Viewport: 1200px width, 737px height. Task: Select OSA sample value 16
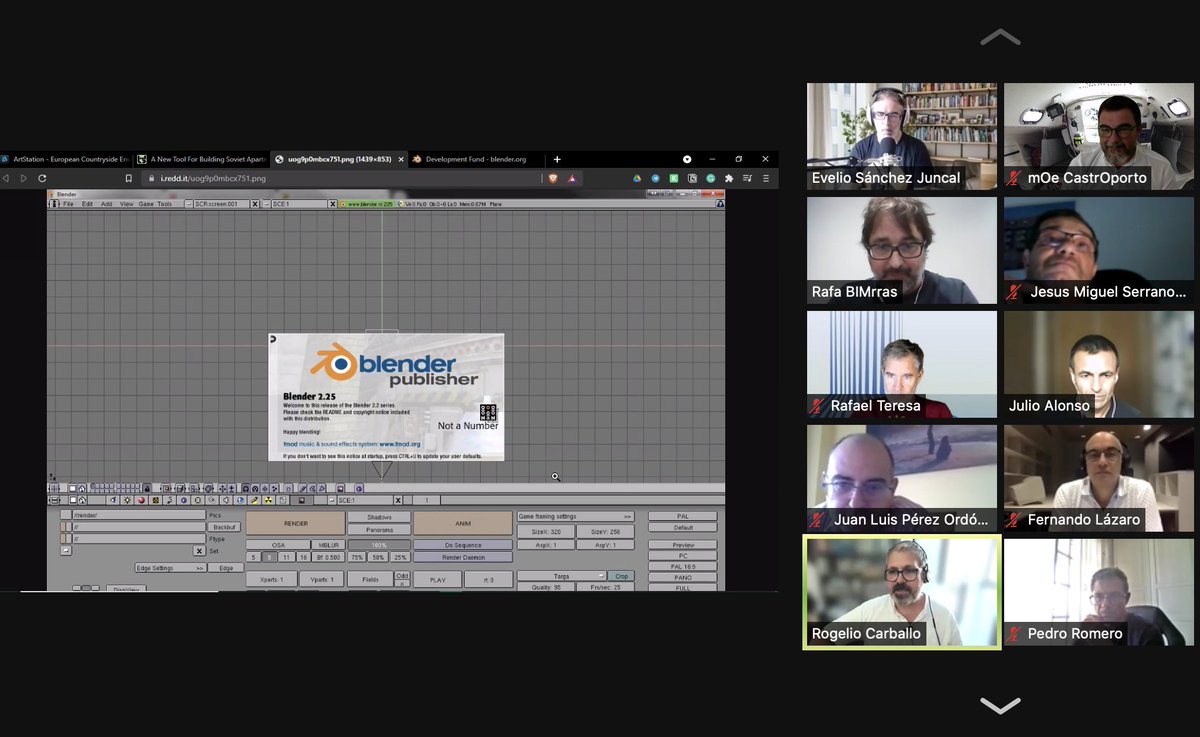(x=303, y=557)
